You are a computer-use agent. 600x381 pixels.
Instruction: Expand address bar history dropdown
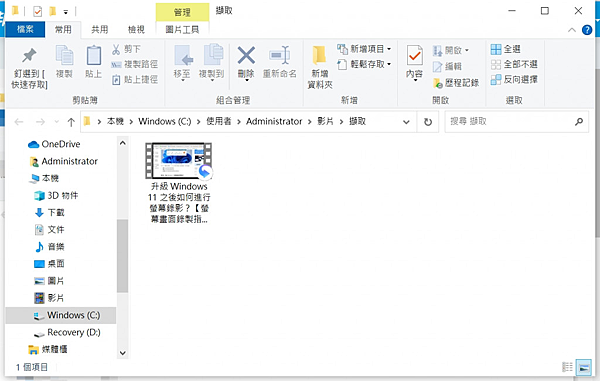pos(406,122)
